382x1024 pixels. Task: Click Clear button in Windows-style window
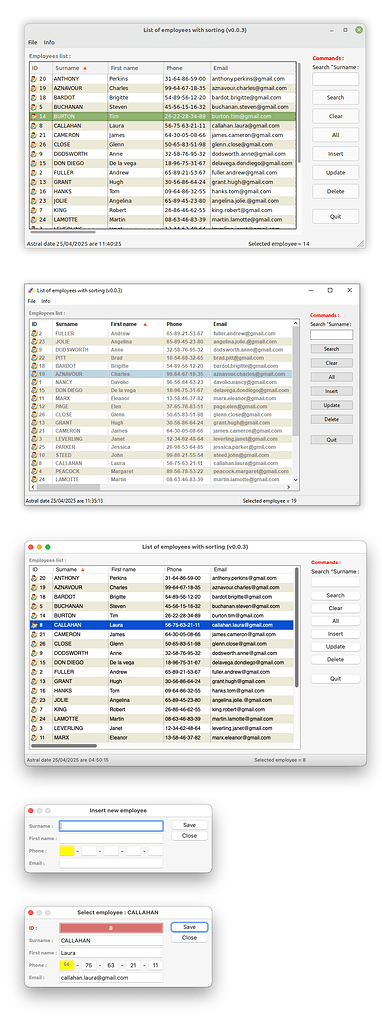(331, 362)
